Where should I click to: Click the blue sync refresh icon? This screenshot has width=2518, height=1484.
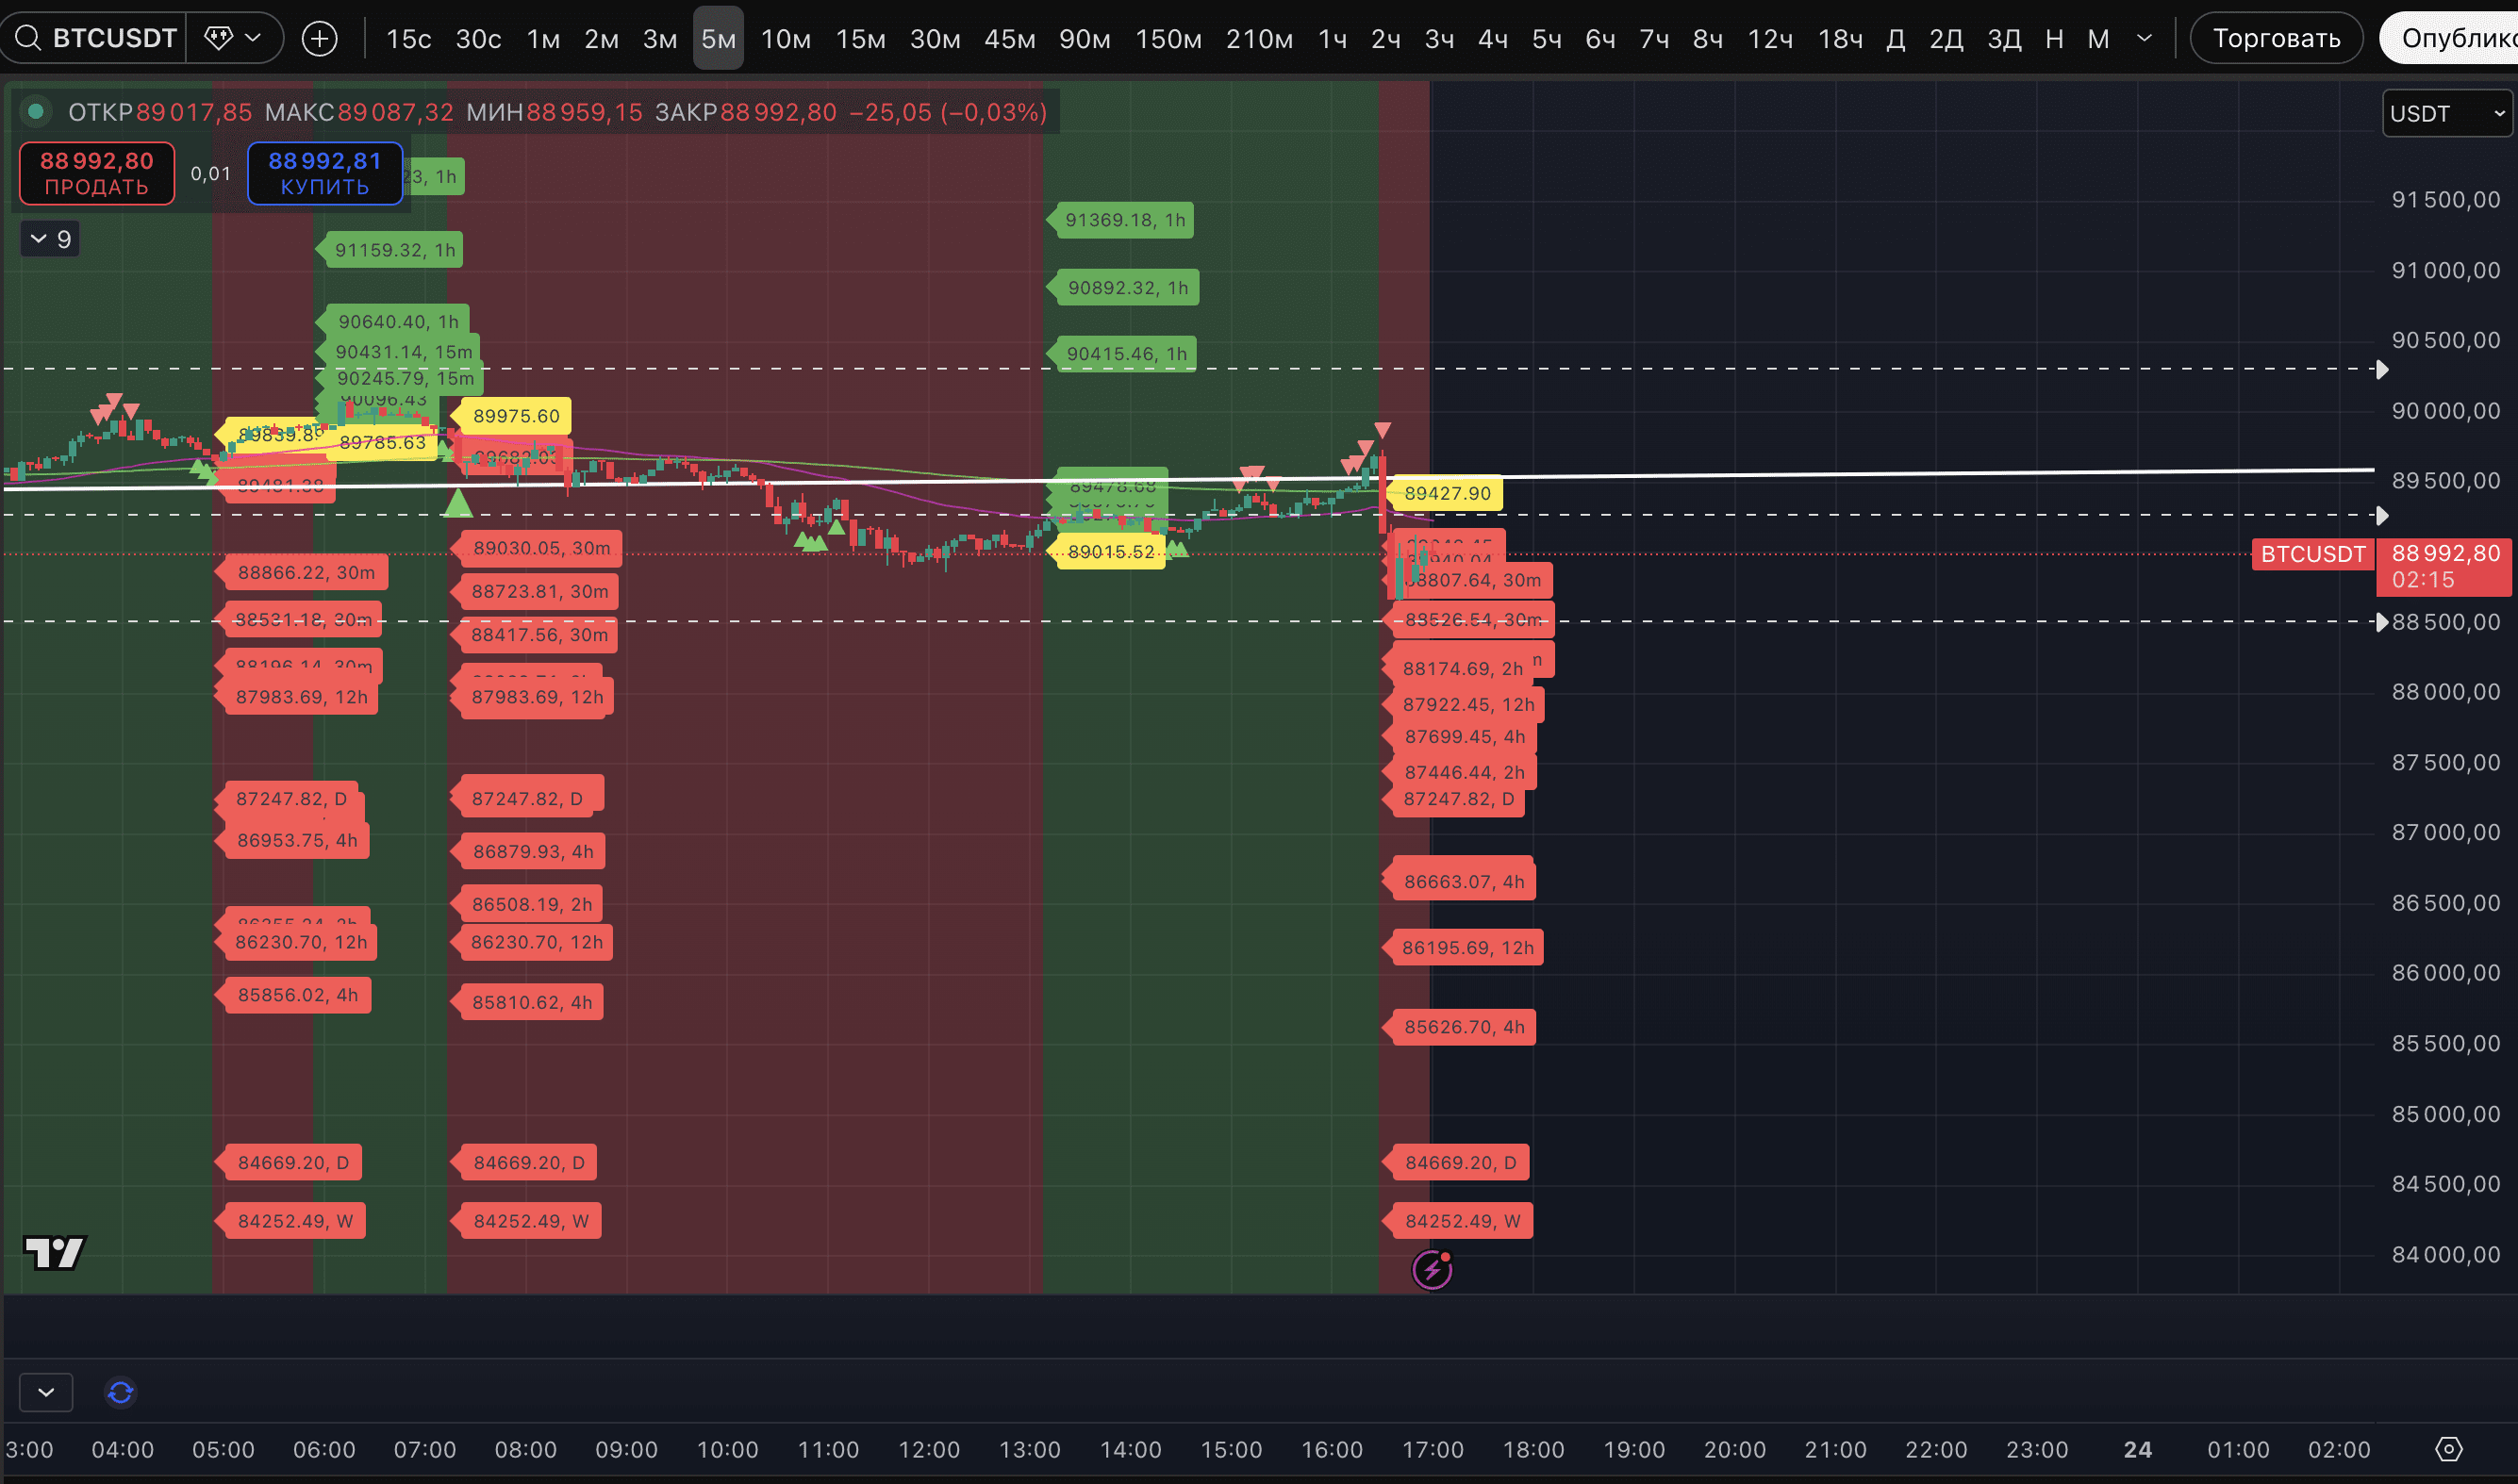tap(121, 1392)
